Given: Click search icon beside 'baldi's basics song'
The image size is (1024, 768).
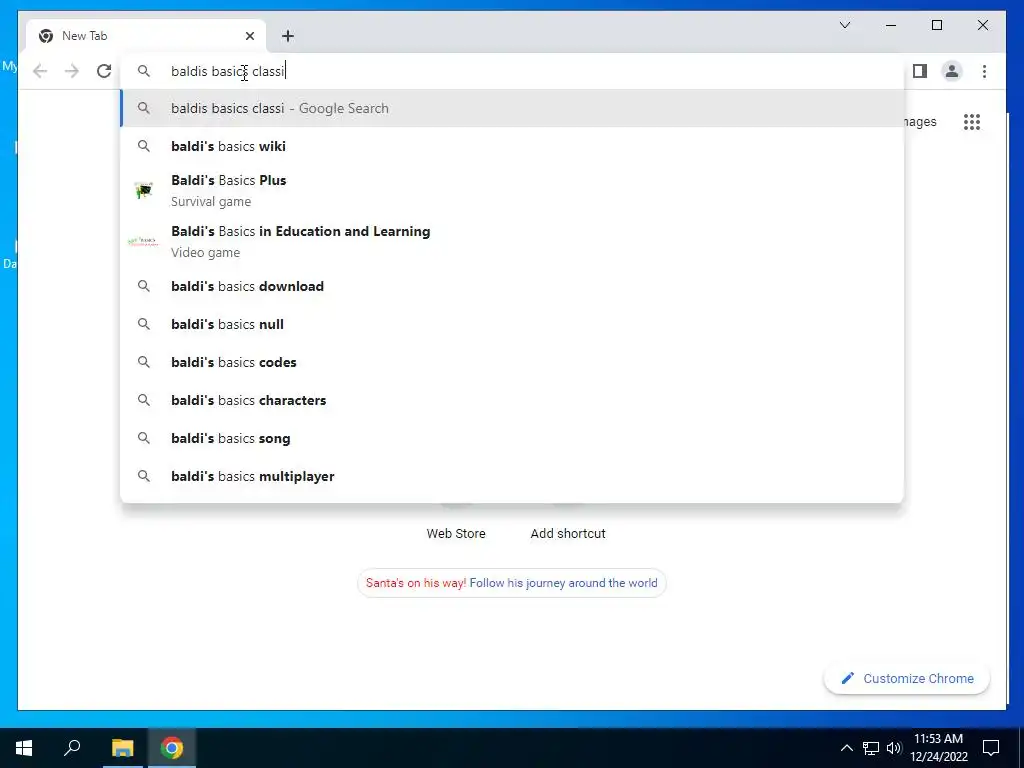Looking at the screenshot, I should [x=144, y=438].
